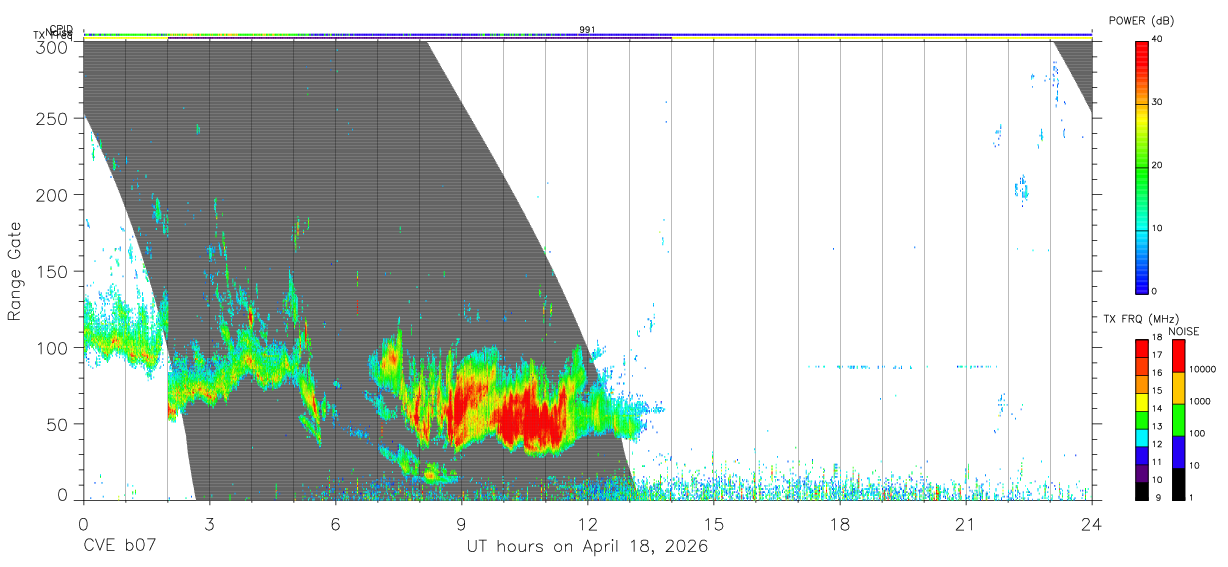Click the 12 tick label on UT hours axis
The image size is (1228, 567).
[x=588, y=524]
